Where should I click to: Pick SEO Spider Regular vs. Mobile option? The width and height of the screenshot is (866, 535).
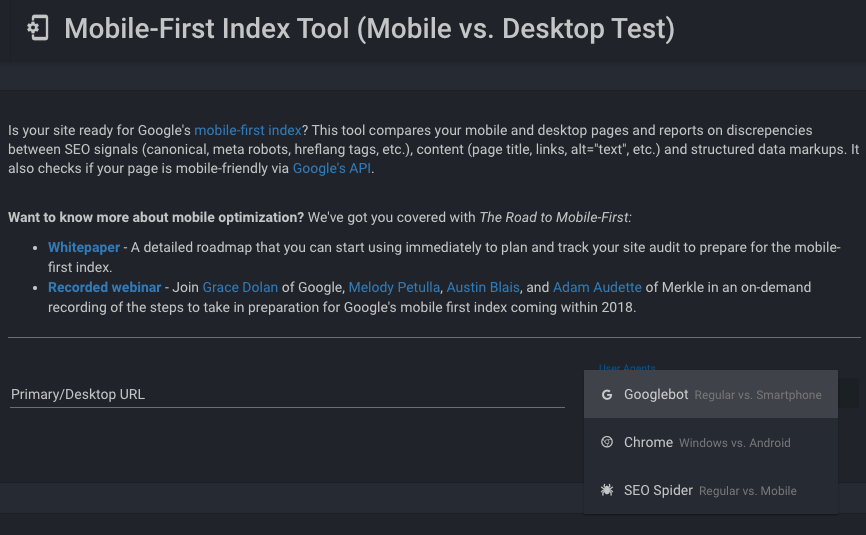point(710,490)
